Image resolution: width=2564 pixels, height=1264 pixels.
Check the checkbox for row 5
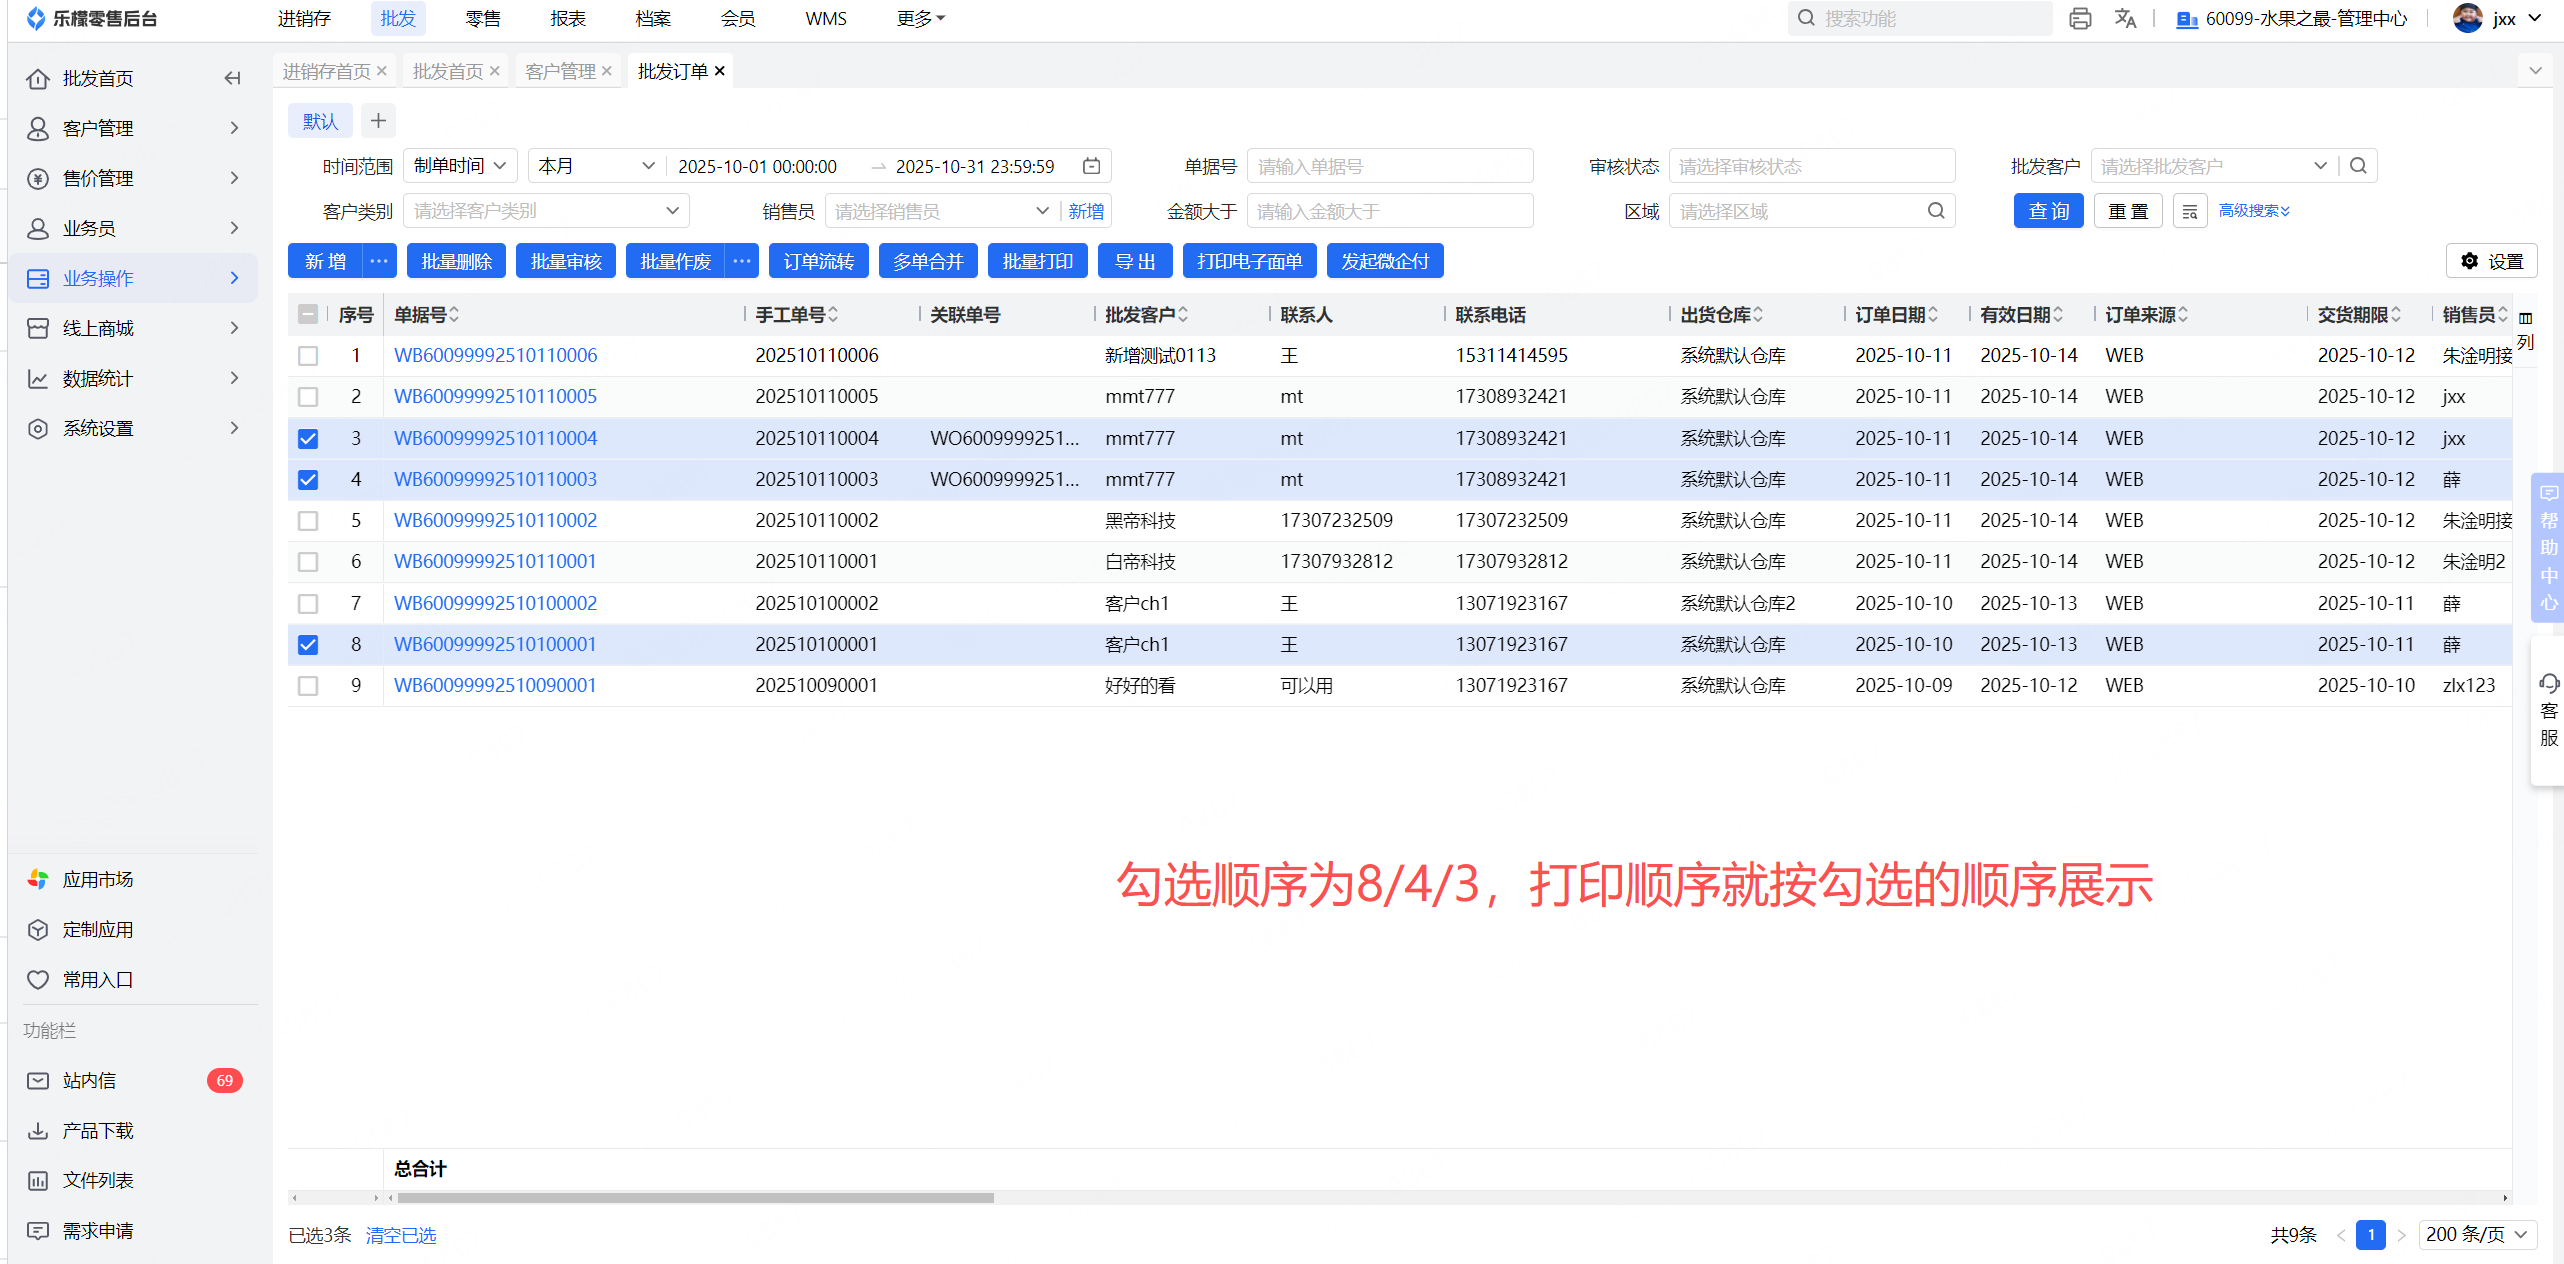click(308, 521)
